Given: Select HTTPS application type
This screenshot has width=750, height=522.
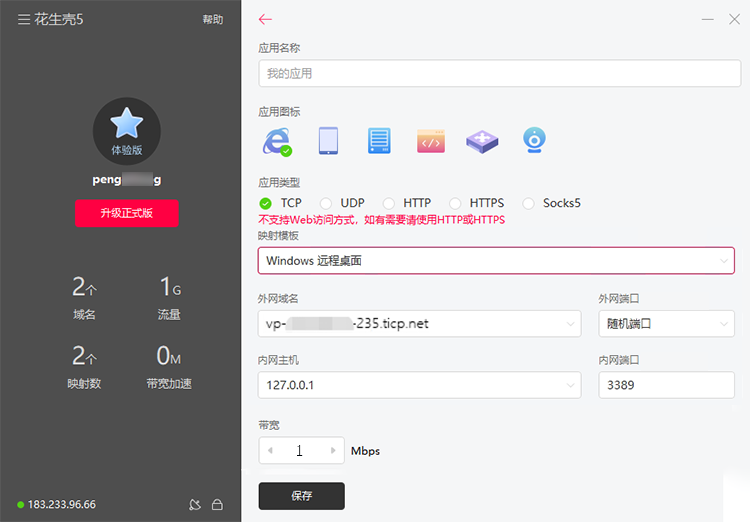Looking at the screenshot, I should point(455,203).
